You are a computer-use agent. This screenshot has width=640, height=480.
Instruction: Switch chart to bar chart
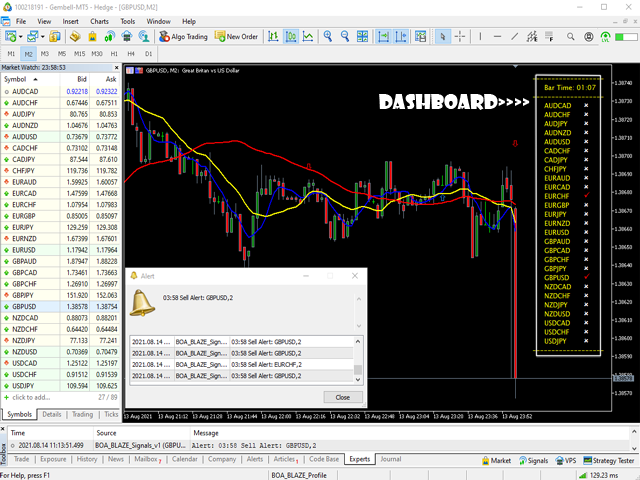coord(273,37)
